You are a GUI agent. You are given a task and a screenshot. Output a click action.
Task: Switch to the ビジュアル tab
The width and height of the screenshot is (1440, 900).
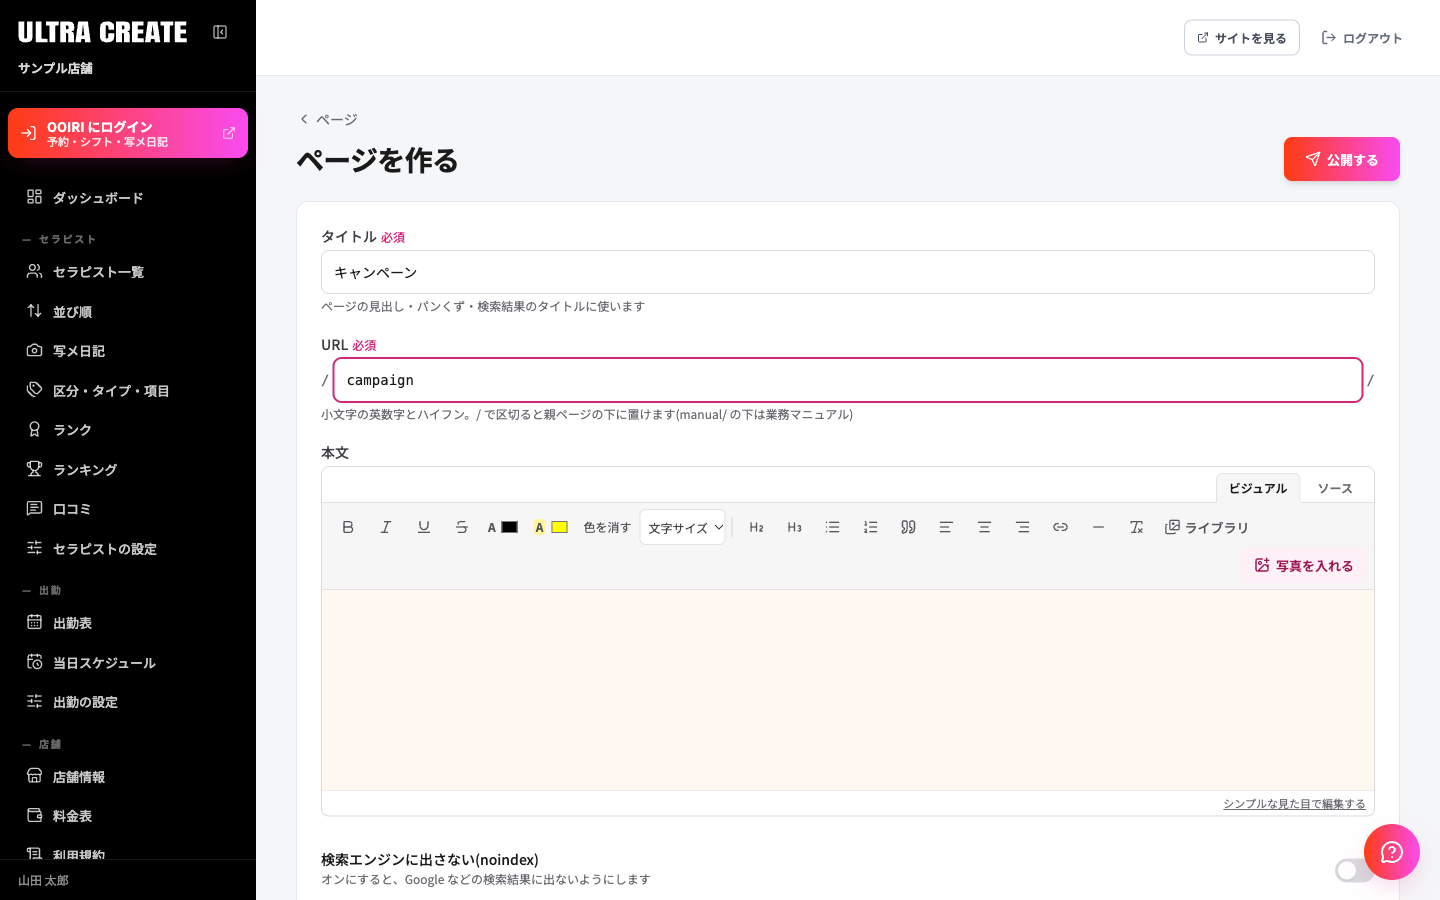click(1258, 488)
